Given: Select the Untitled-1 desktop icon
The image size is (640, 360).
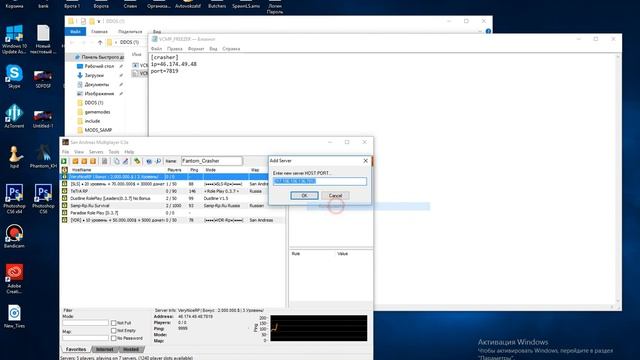Looking at the screenshot, I should [x=43, y=119].
